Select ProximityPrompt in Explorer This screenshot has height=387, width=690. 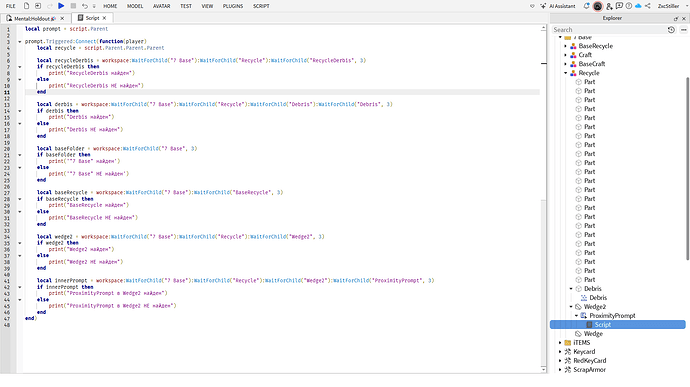pyautogui.click(x=612, y=316)
